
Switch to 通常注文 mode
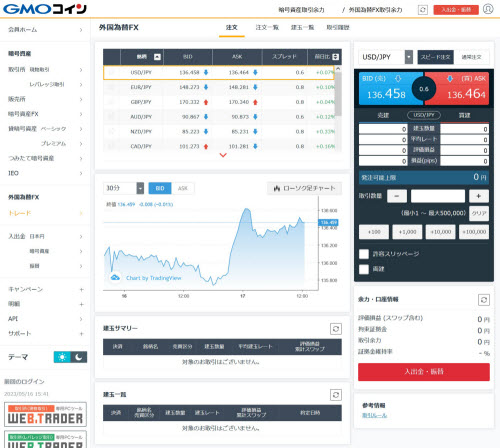point(471,57)
